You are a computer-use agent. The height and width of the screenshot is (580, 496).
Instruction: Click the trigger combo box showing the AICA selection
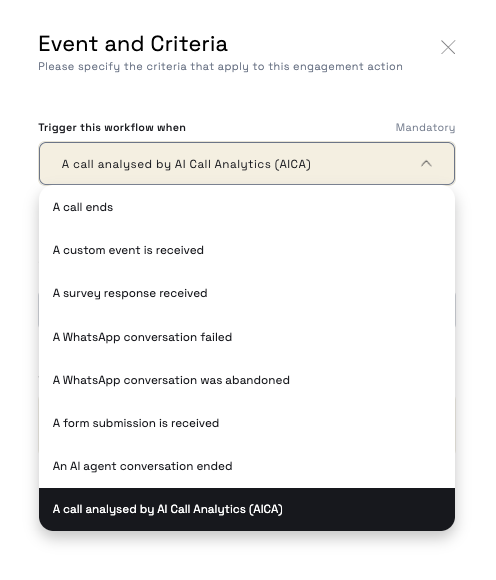point(247,163)
